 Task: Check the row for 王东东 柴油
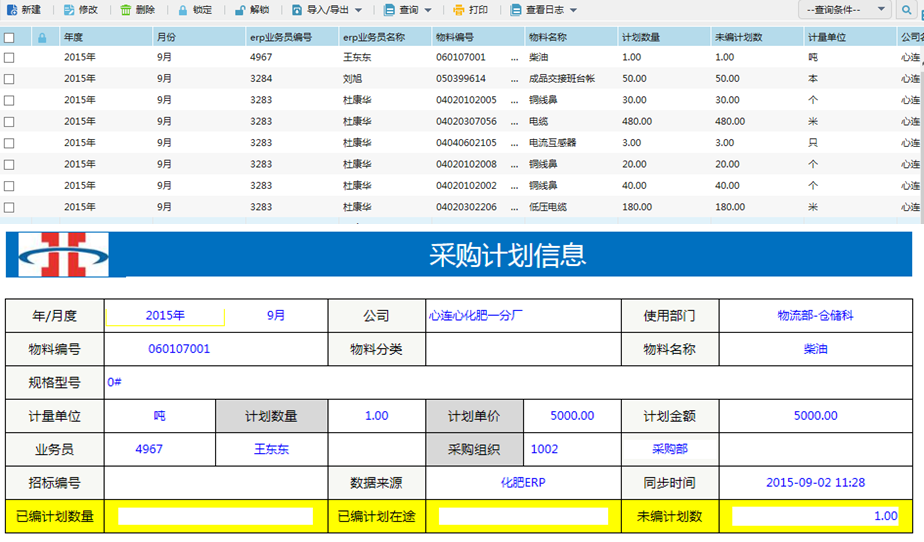[9, 58]
